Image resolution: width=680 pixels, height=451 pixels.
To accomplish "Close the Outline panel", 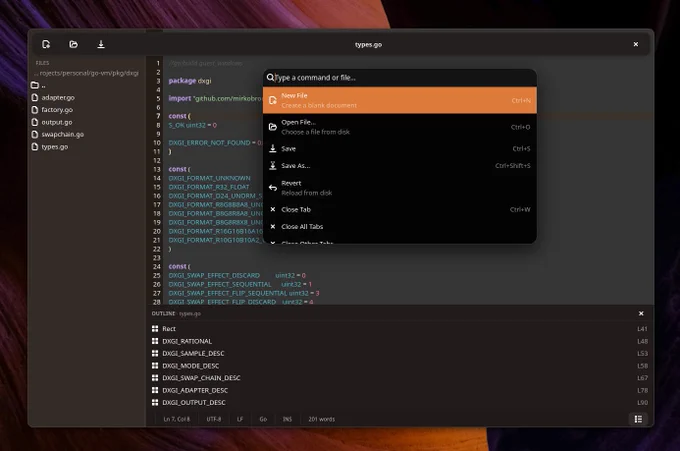I will point(641,314).
